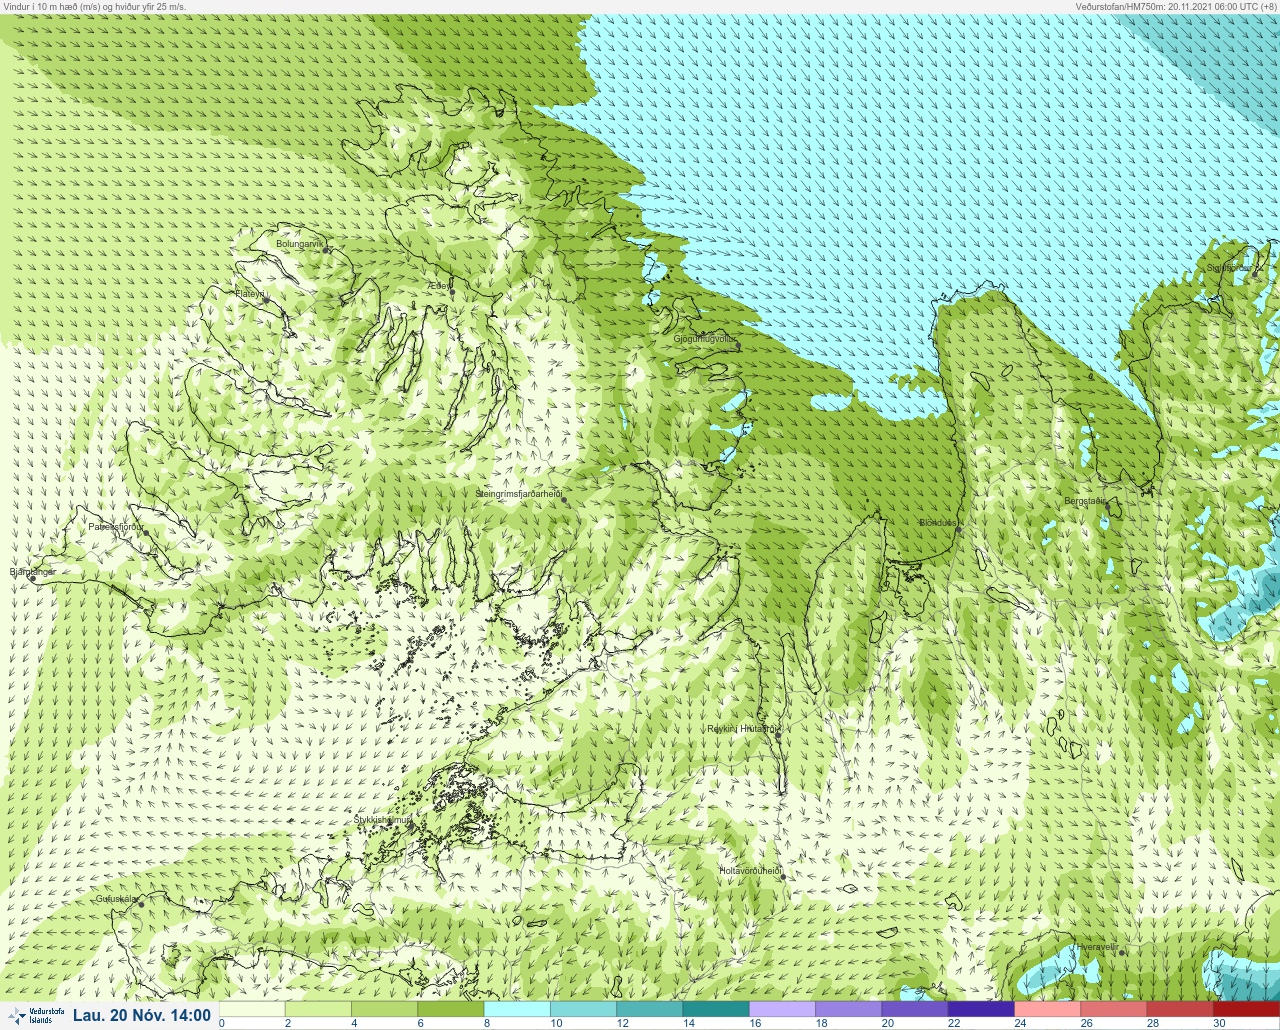Viewport: 1280px width, 1030px height.
Task: Click the Gjögurflugvöllur station label
Action: click(705, 339)
